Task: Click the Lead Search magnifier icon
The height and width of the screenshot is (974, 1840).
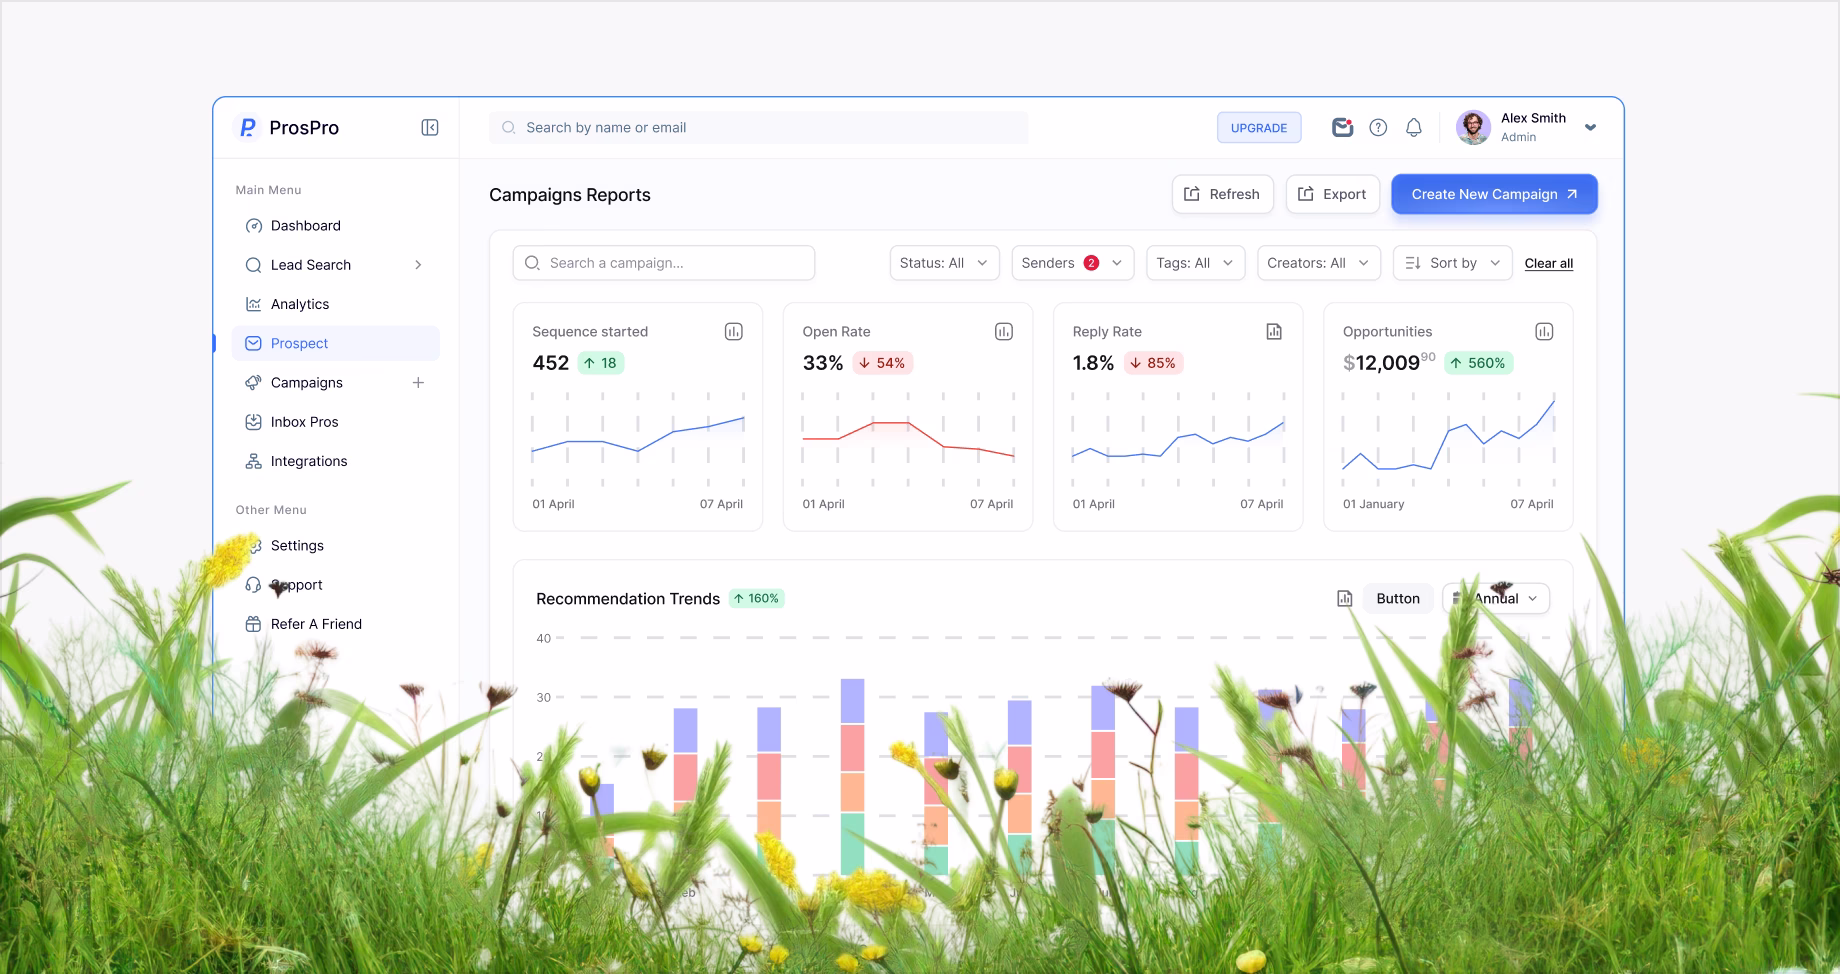Action: 254,265
